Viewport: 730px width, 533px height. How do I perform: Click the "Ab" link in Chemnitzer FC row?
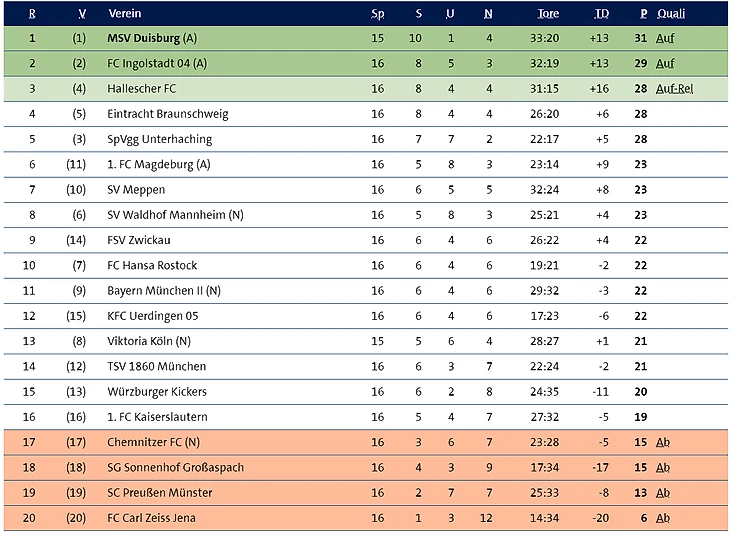tap(662, 442)
